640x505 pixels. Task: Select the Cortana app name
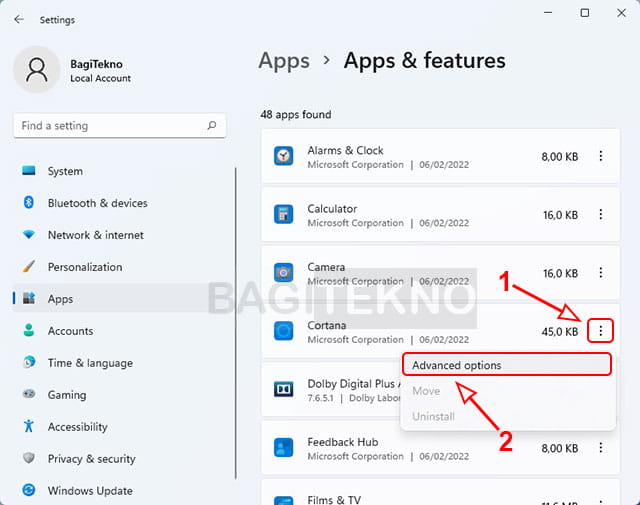point(327,325)
